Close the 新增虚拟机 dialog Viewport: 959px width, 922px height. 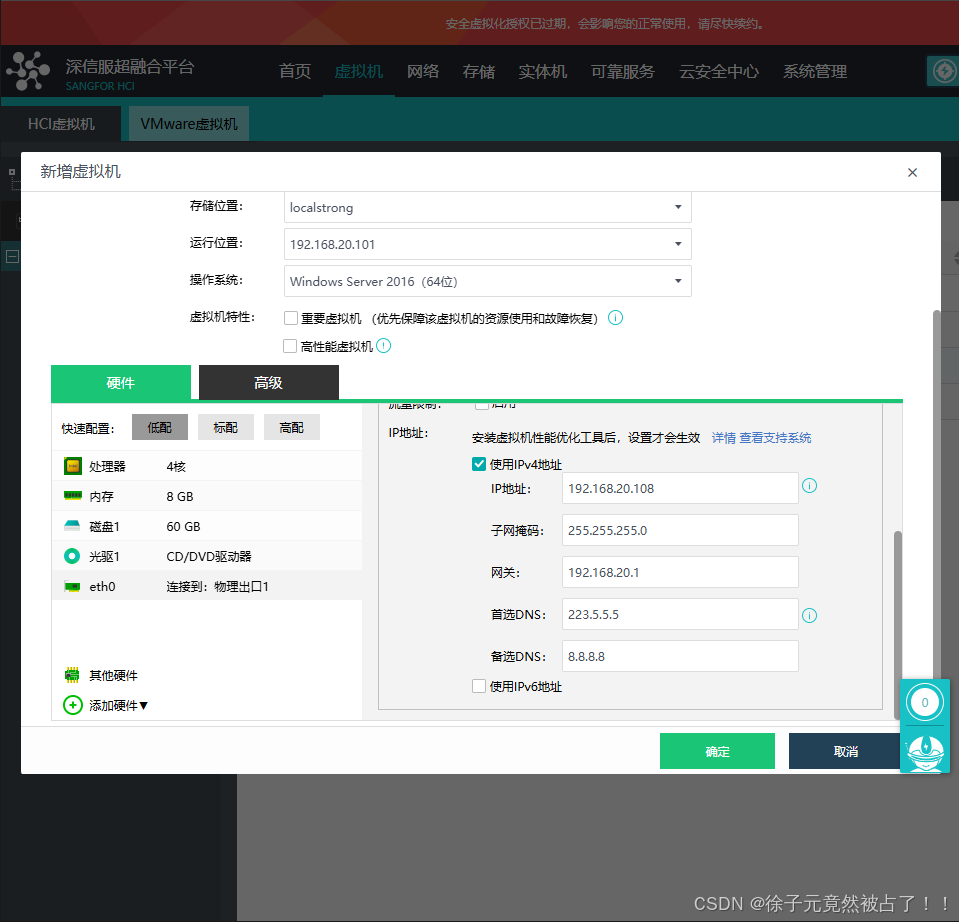(x=913, y=172)
